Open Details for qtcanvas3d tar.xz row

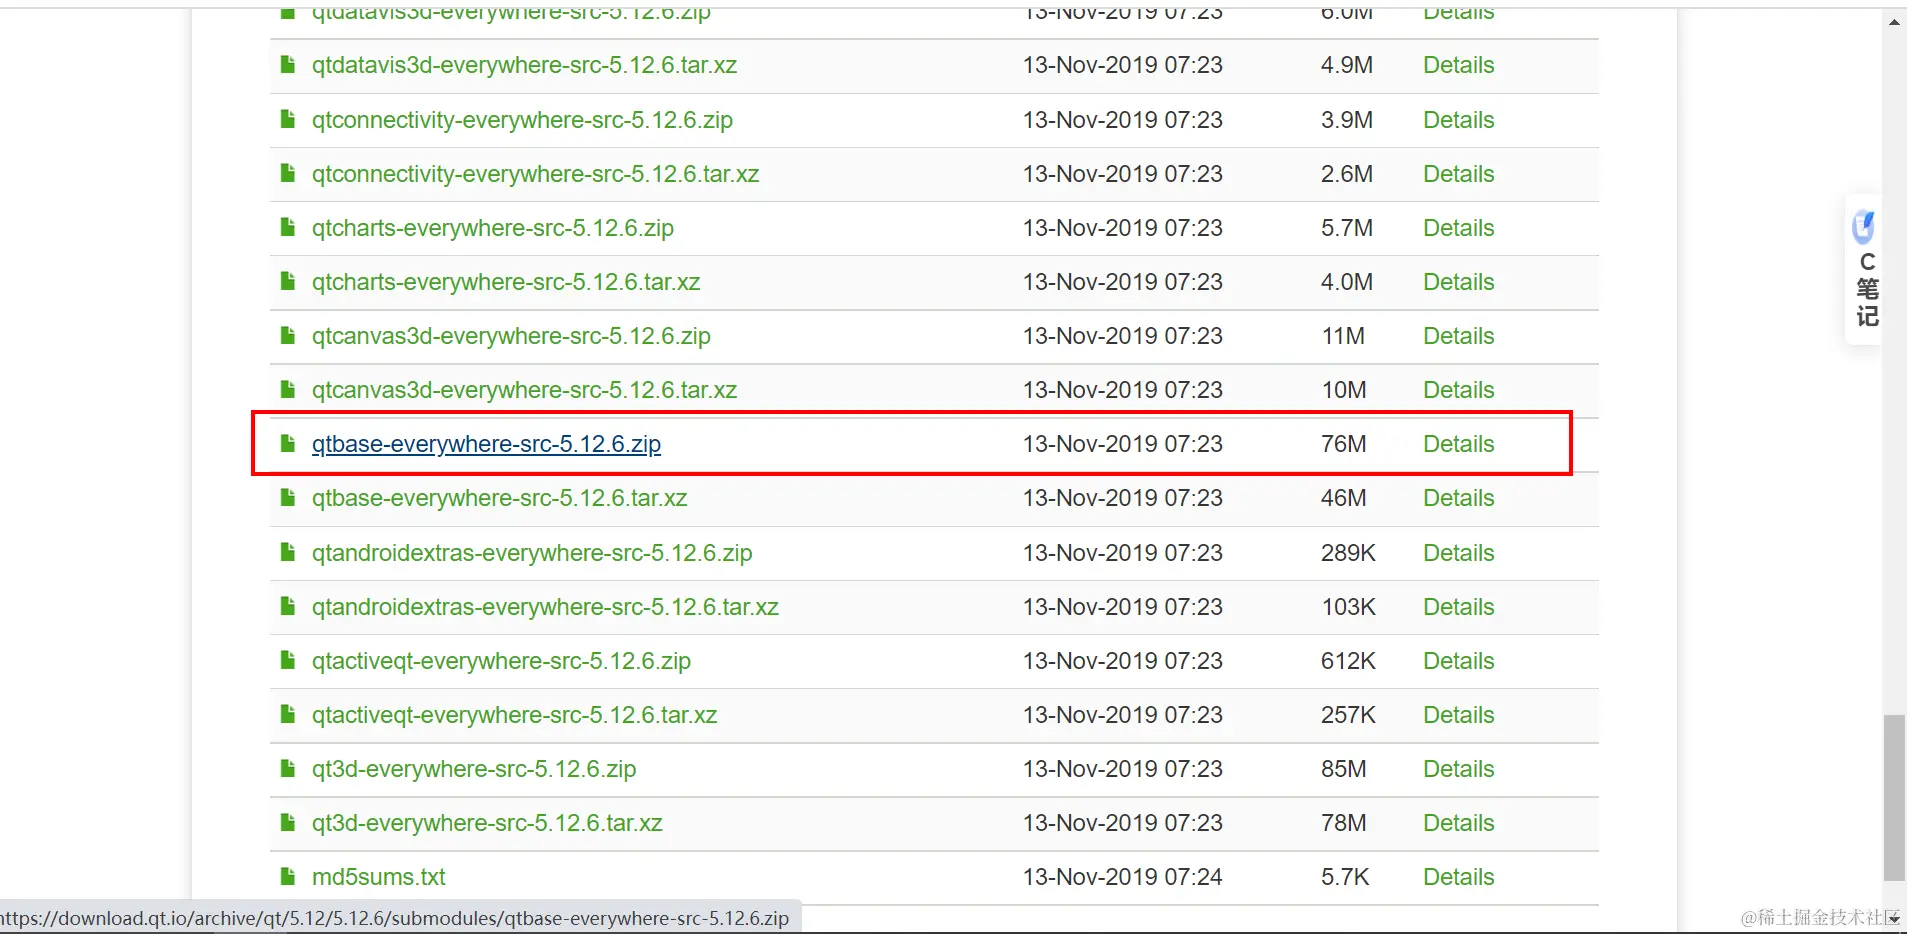(1458, 390)
